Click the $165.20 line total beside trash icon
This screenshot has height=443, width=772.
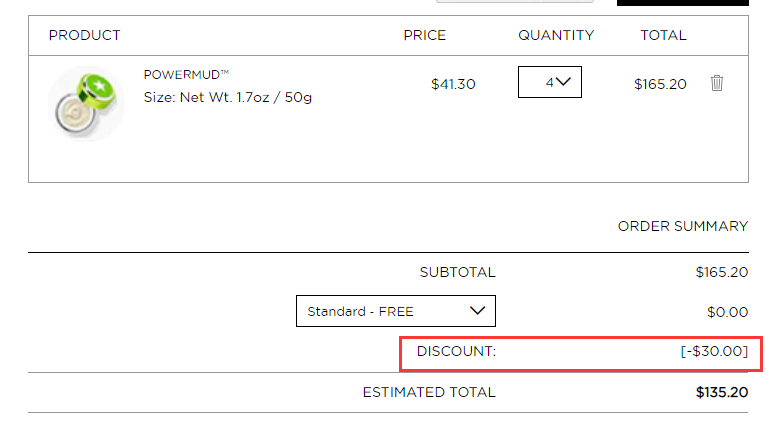pos(660,84)
